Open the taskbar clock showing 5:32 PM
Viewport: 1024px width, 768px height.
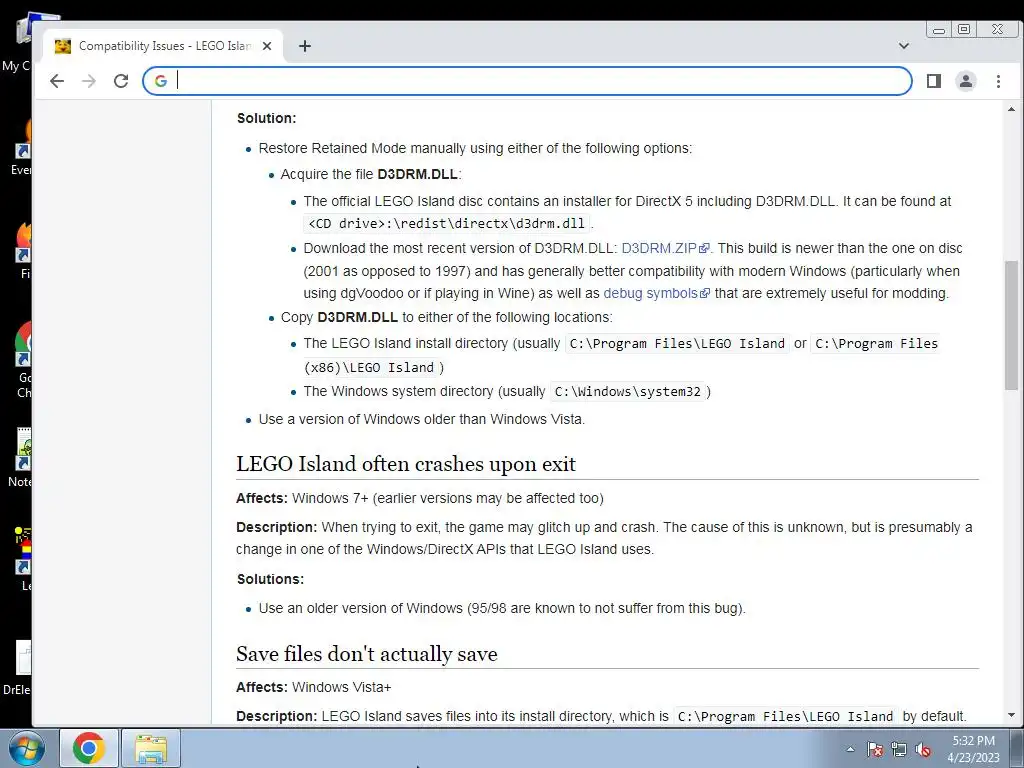tap(973, 749)
